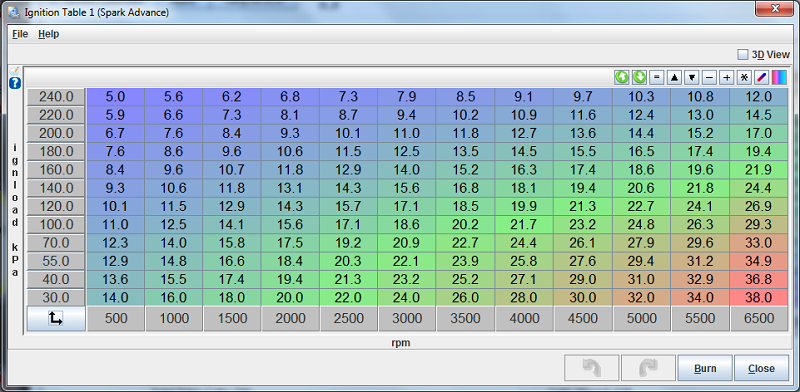Select the 4500 rpm axis cell
The image size is (800, 392).
point(583,319)
